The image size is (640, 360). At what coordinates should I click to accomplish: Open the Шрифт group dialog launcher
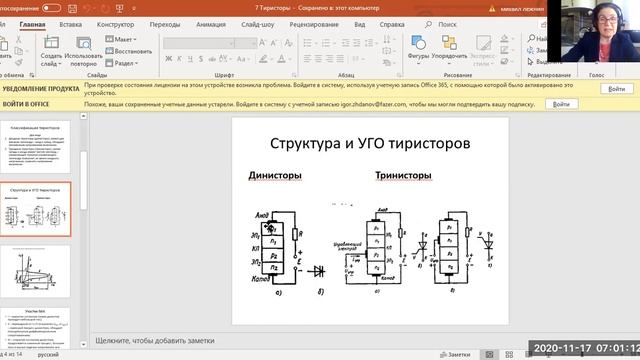pyautogui.click(x=293, y=75)
